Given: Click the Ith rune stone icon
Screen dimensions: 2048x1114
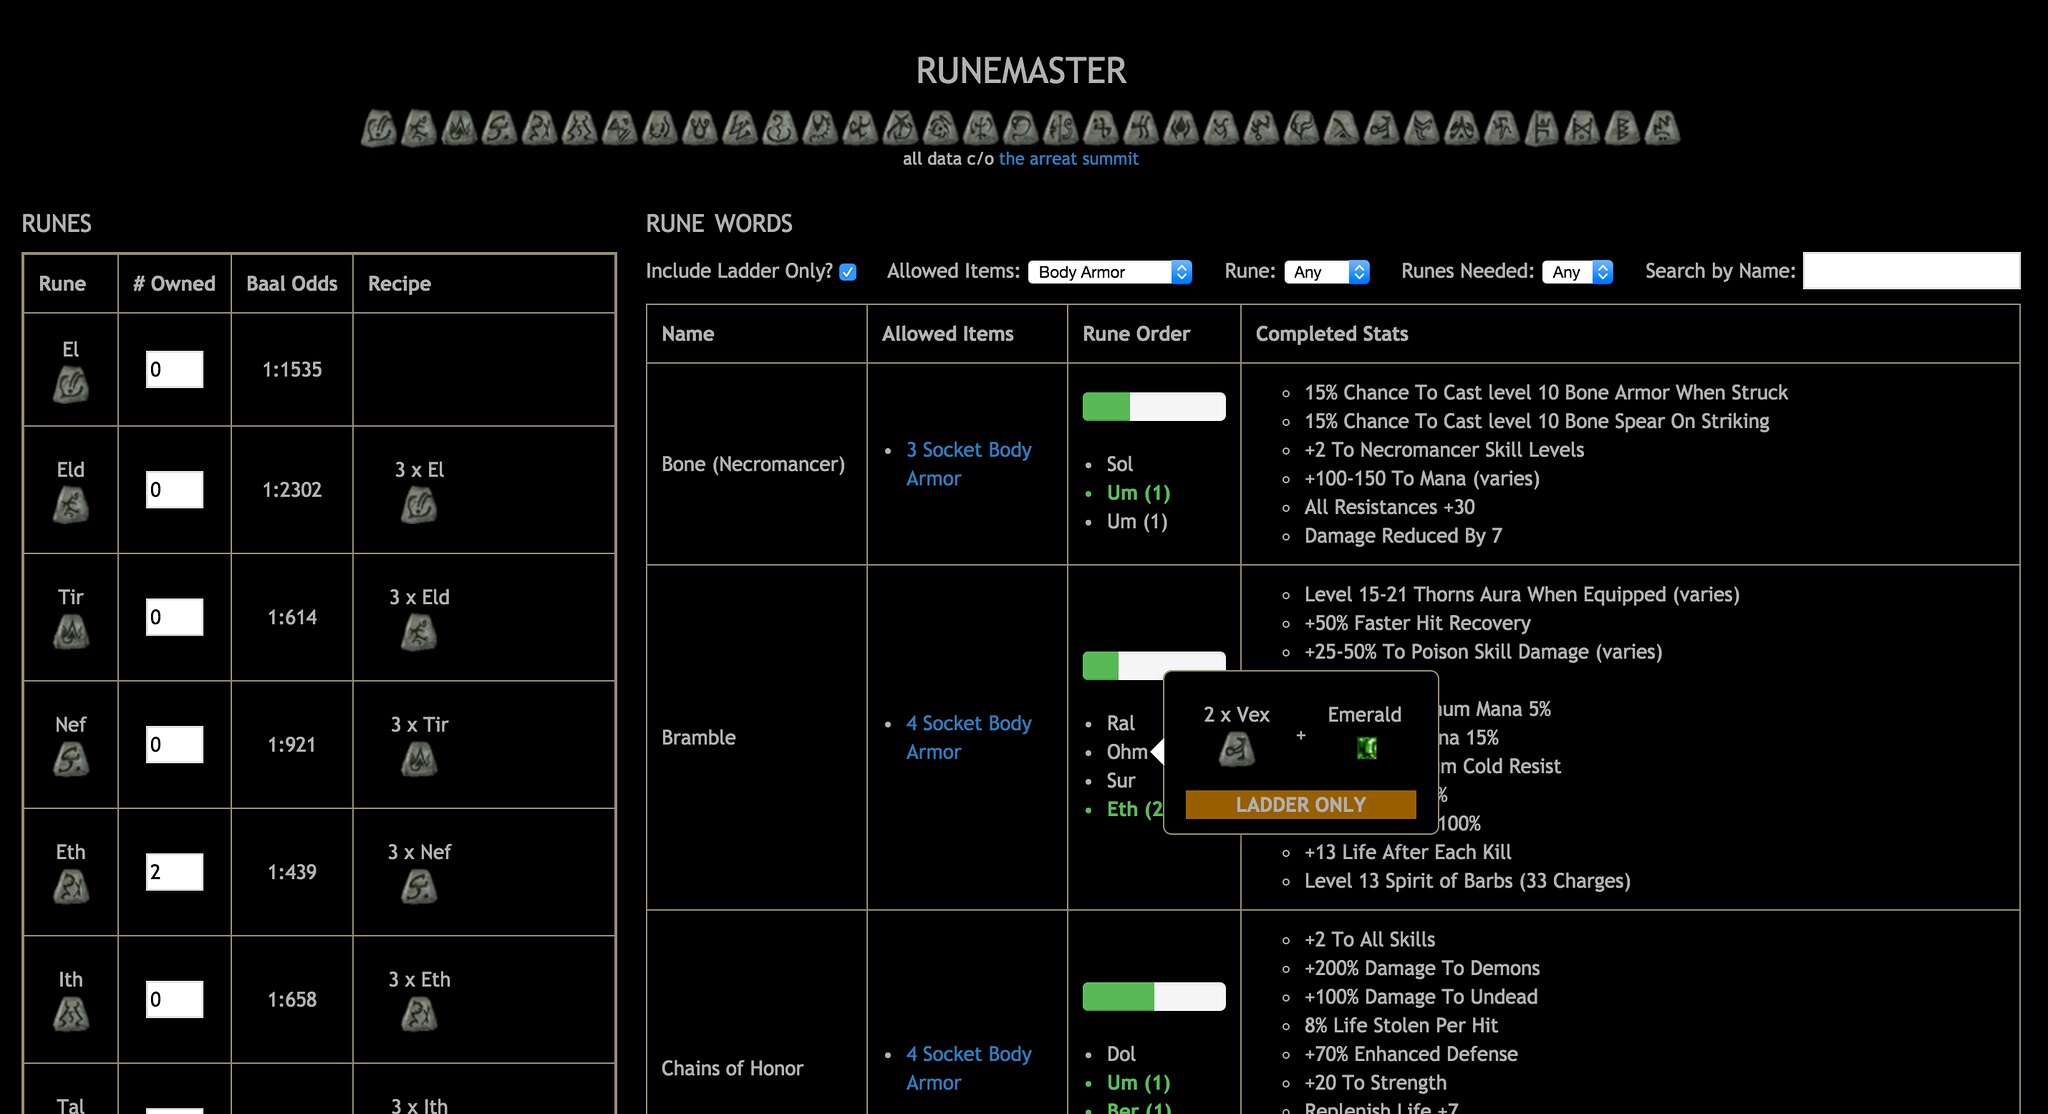Looking at the screenshot, I should (70, 1014).
